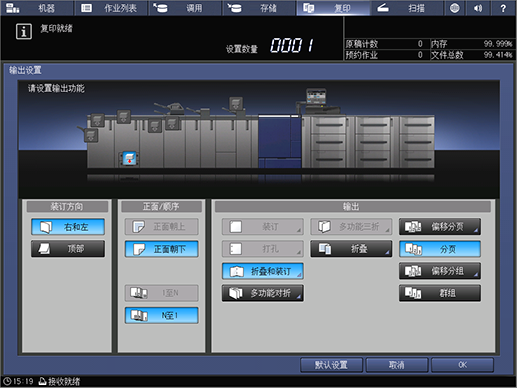
Task: Open the 打孔 punch options
Action: (x=263, y=249)
